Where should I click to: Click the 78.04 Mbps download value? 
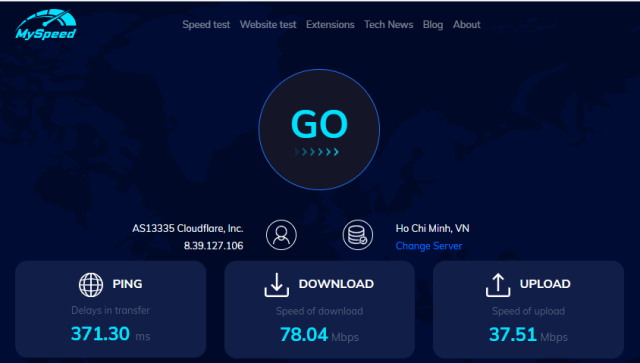pos(319,335)
